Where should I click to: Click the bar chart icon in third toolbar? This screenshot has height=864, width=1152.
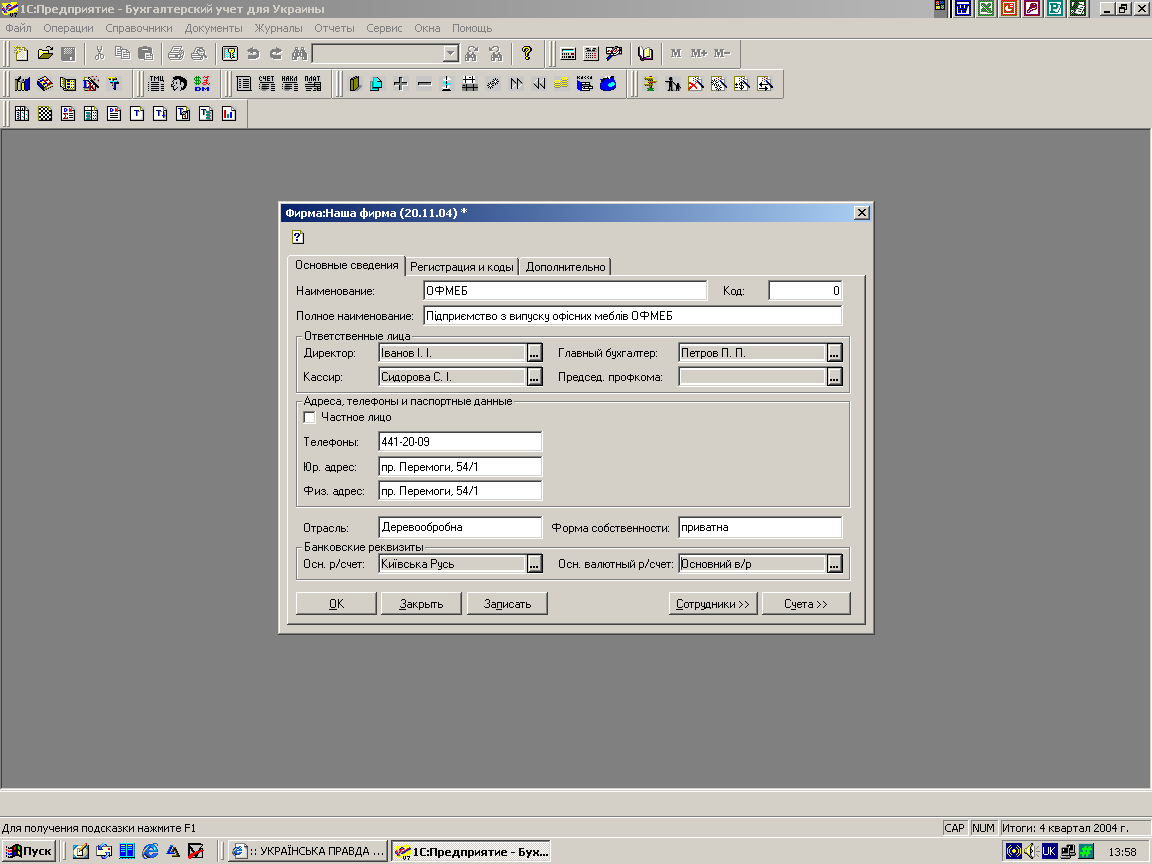tap(229, 114)
